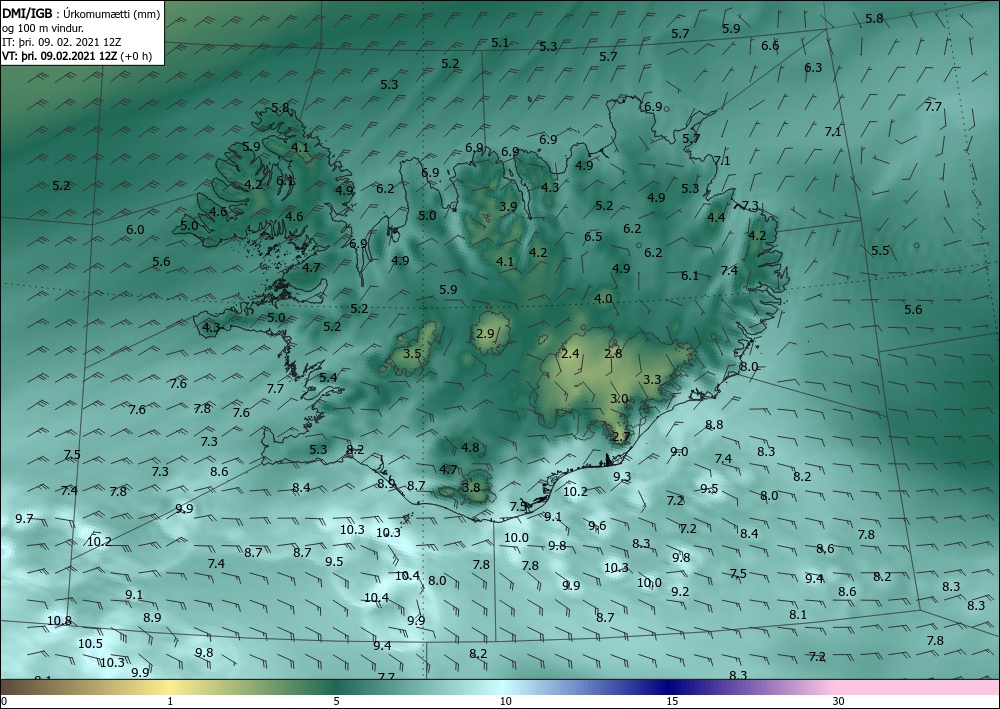This screenshot has height=709, width=1000.
Task: Click the 3.8 value on the southern ice cap
Action: click(x=471, y=488)
